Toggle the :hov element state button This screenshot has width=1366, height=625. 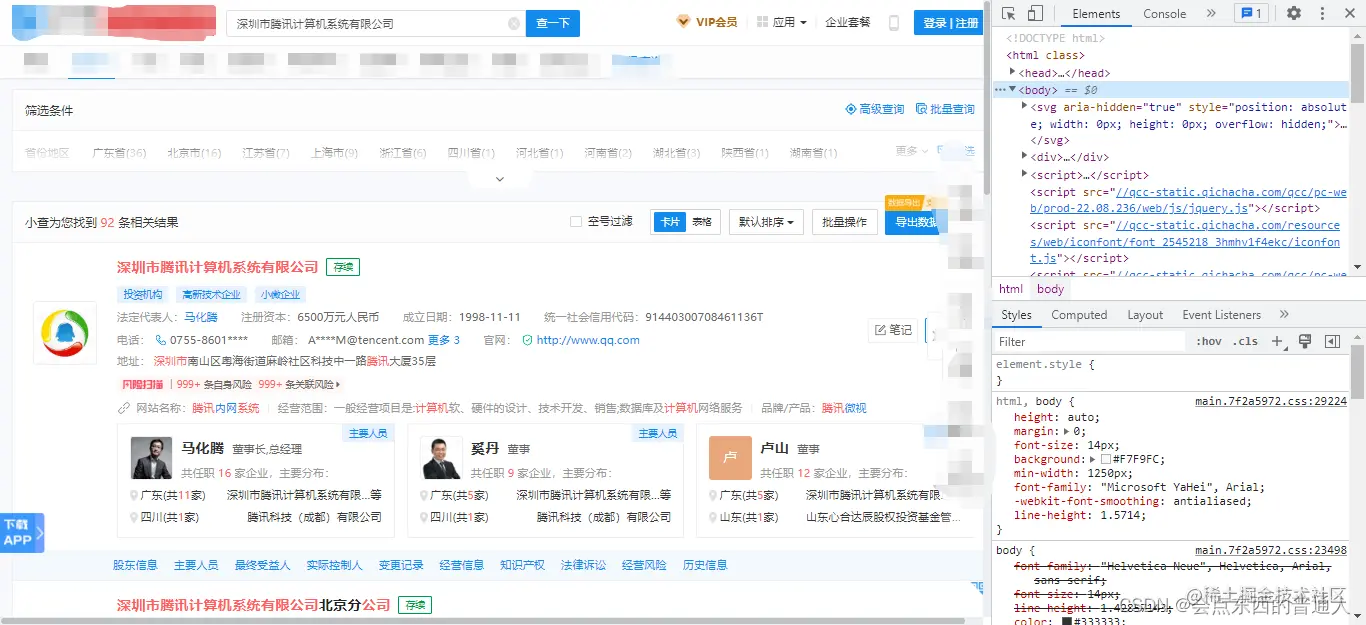(1209, 341)
